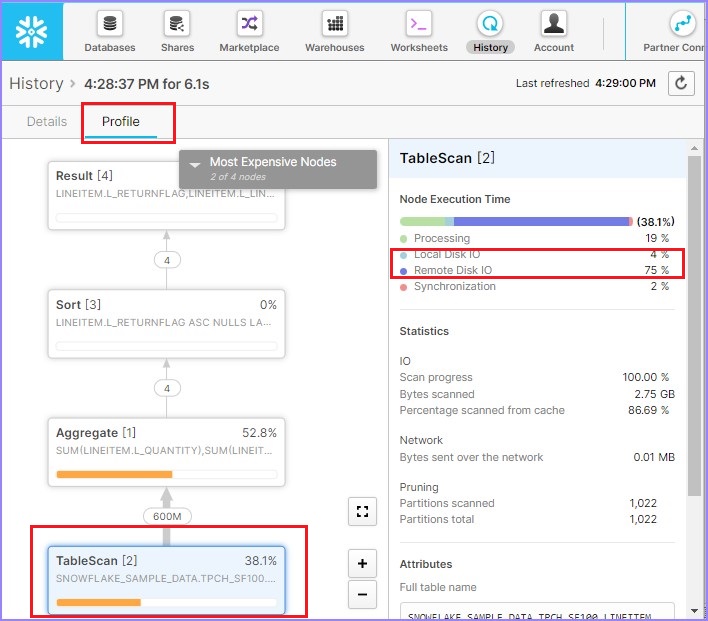Select the Aggregate [1] node
This screenshot has height=621, width=708.
click(166, 452)
